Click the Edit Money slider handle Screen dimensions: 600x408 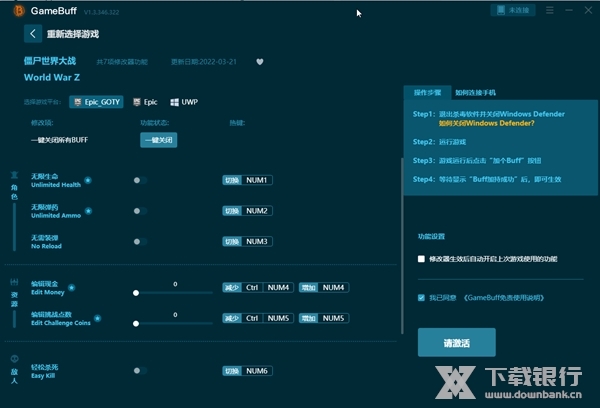136,293
